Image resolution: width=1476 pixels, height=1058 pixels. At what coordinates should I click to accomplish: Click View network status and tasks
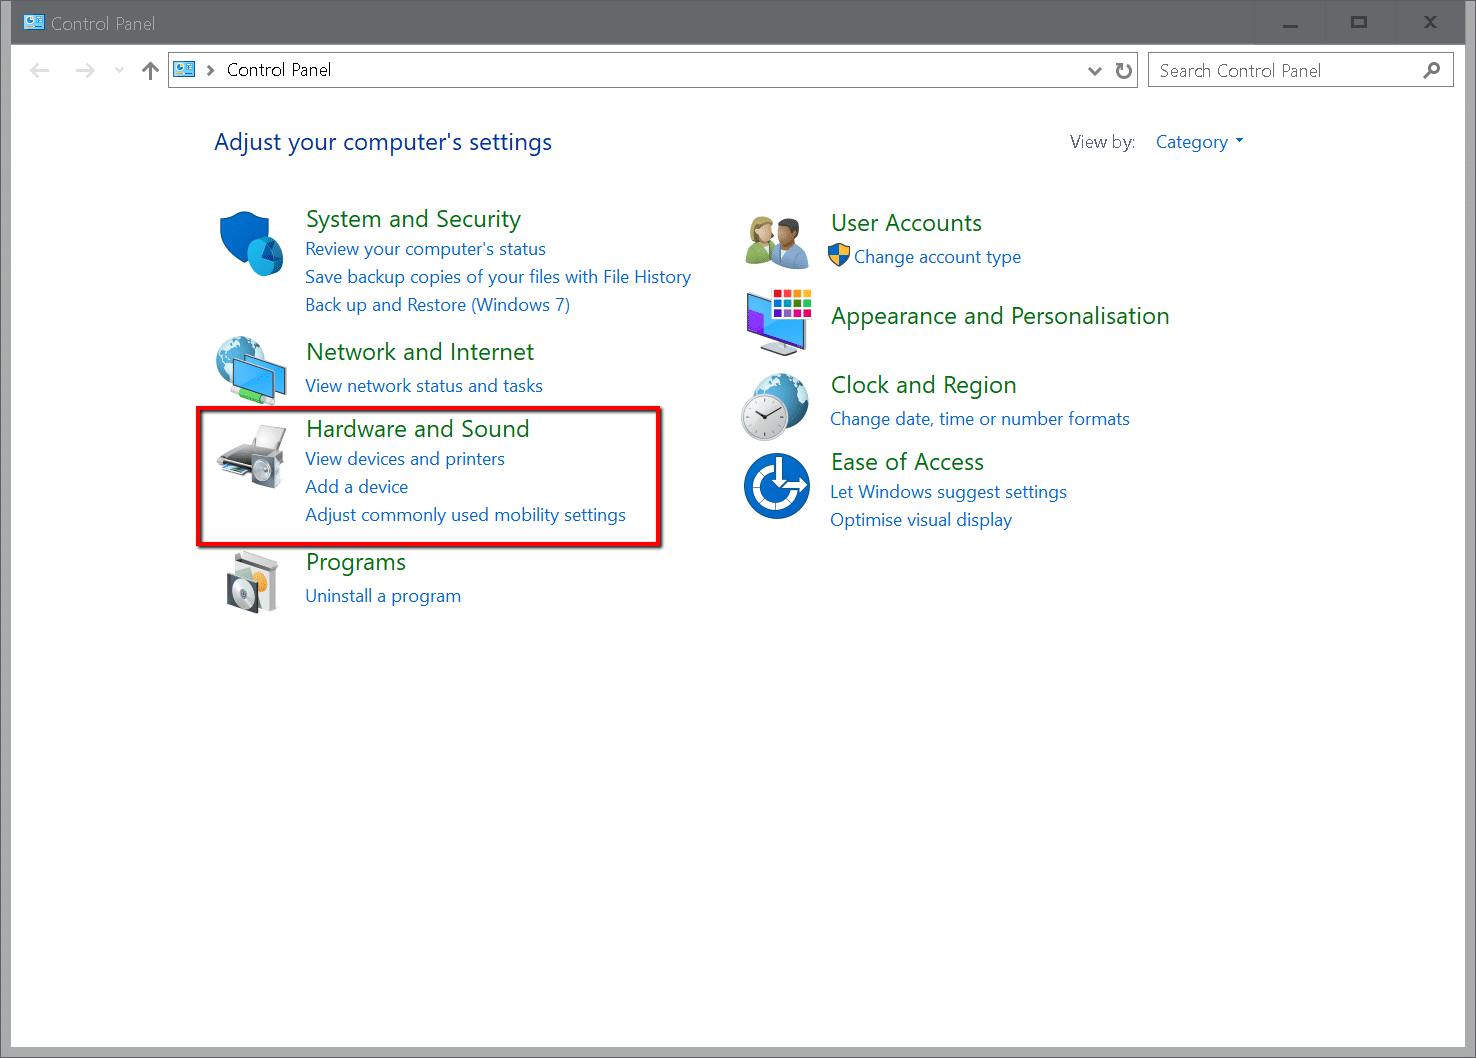click(x=424, y=386)
